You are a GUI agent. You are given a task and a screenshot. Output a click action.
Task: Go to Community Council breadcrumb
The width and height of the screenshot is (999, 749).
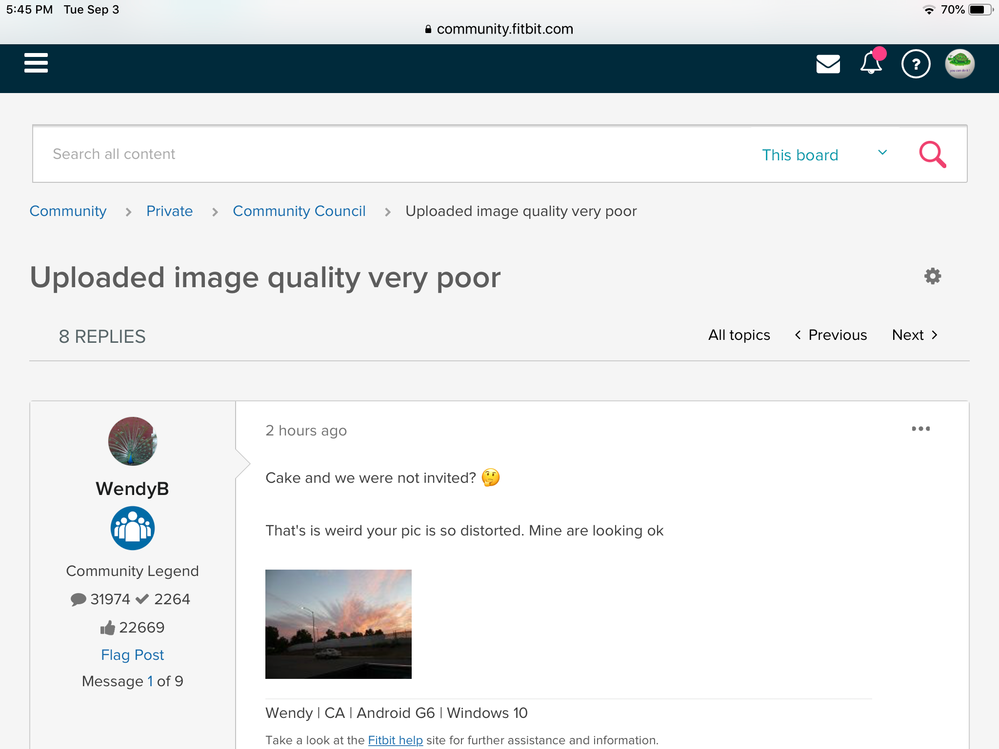pyautogui.click(x=299, y=211)
